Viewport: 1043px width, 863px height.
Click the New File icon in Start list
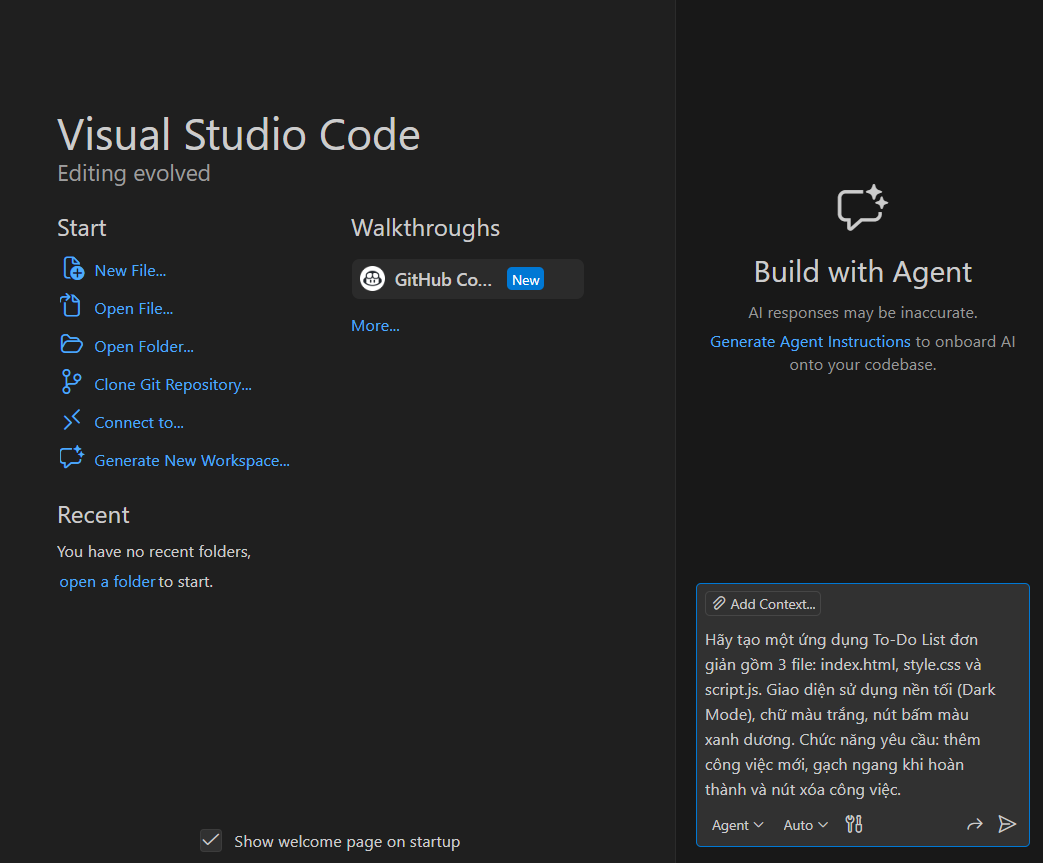pos(70,268)
